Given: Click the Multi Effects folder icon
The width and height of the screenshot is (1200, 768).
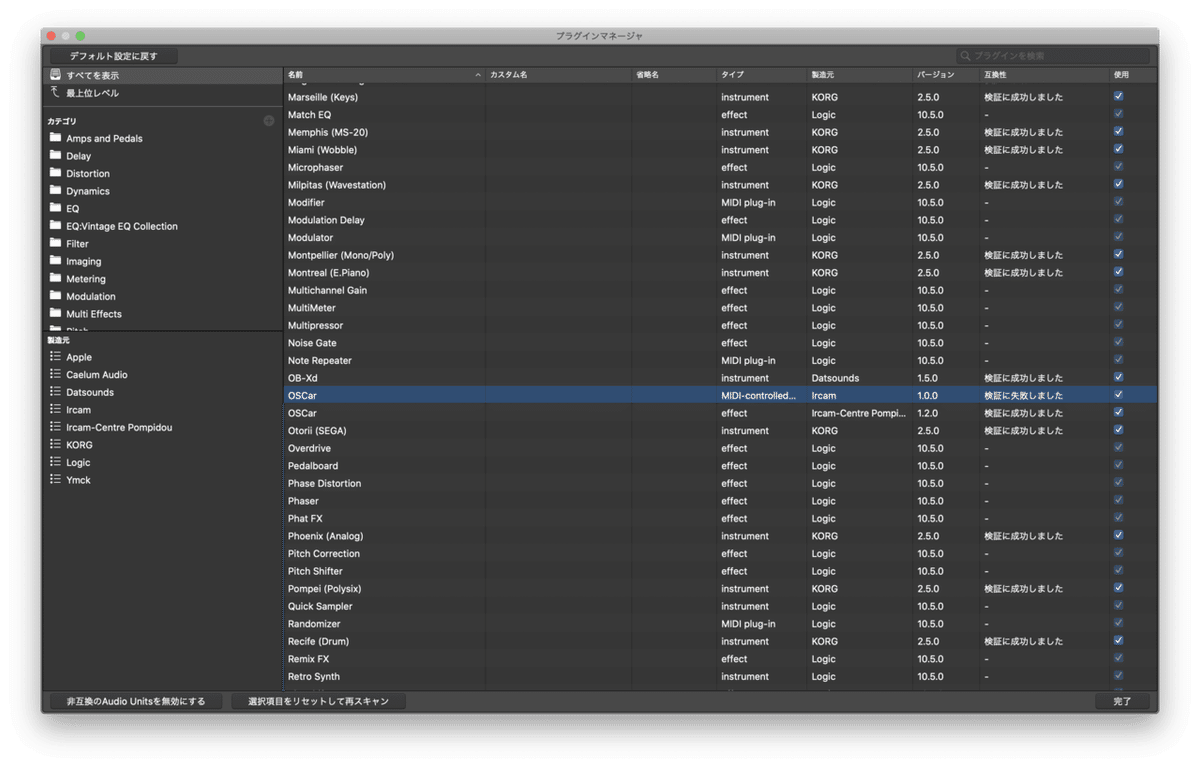Looking at the screenshot, I should pos(56,313).
